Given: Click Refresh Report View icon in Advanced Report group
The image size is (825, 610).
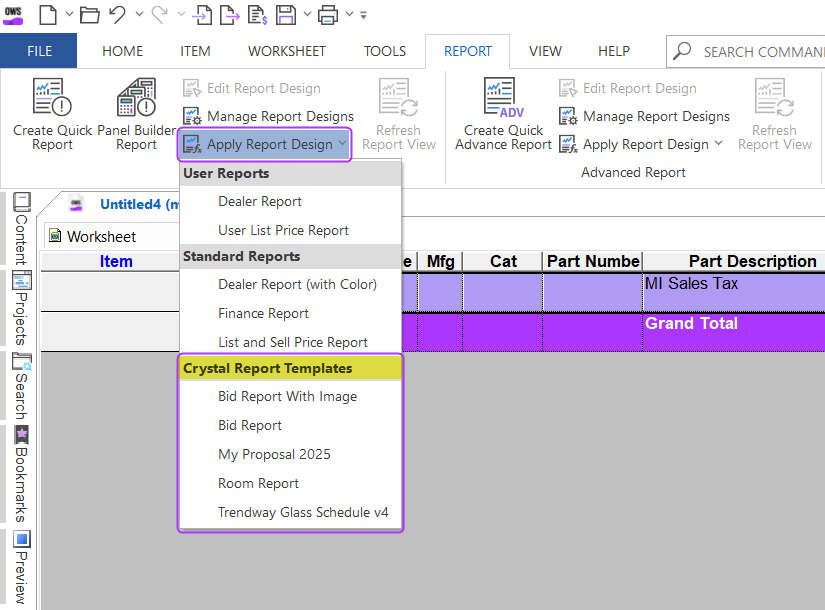Looking at the screenshot, I should point(774,97).
